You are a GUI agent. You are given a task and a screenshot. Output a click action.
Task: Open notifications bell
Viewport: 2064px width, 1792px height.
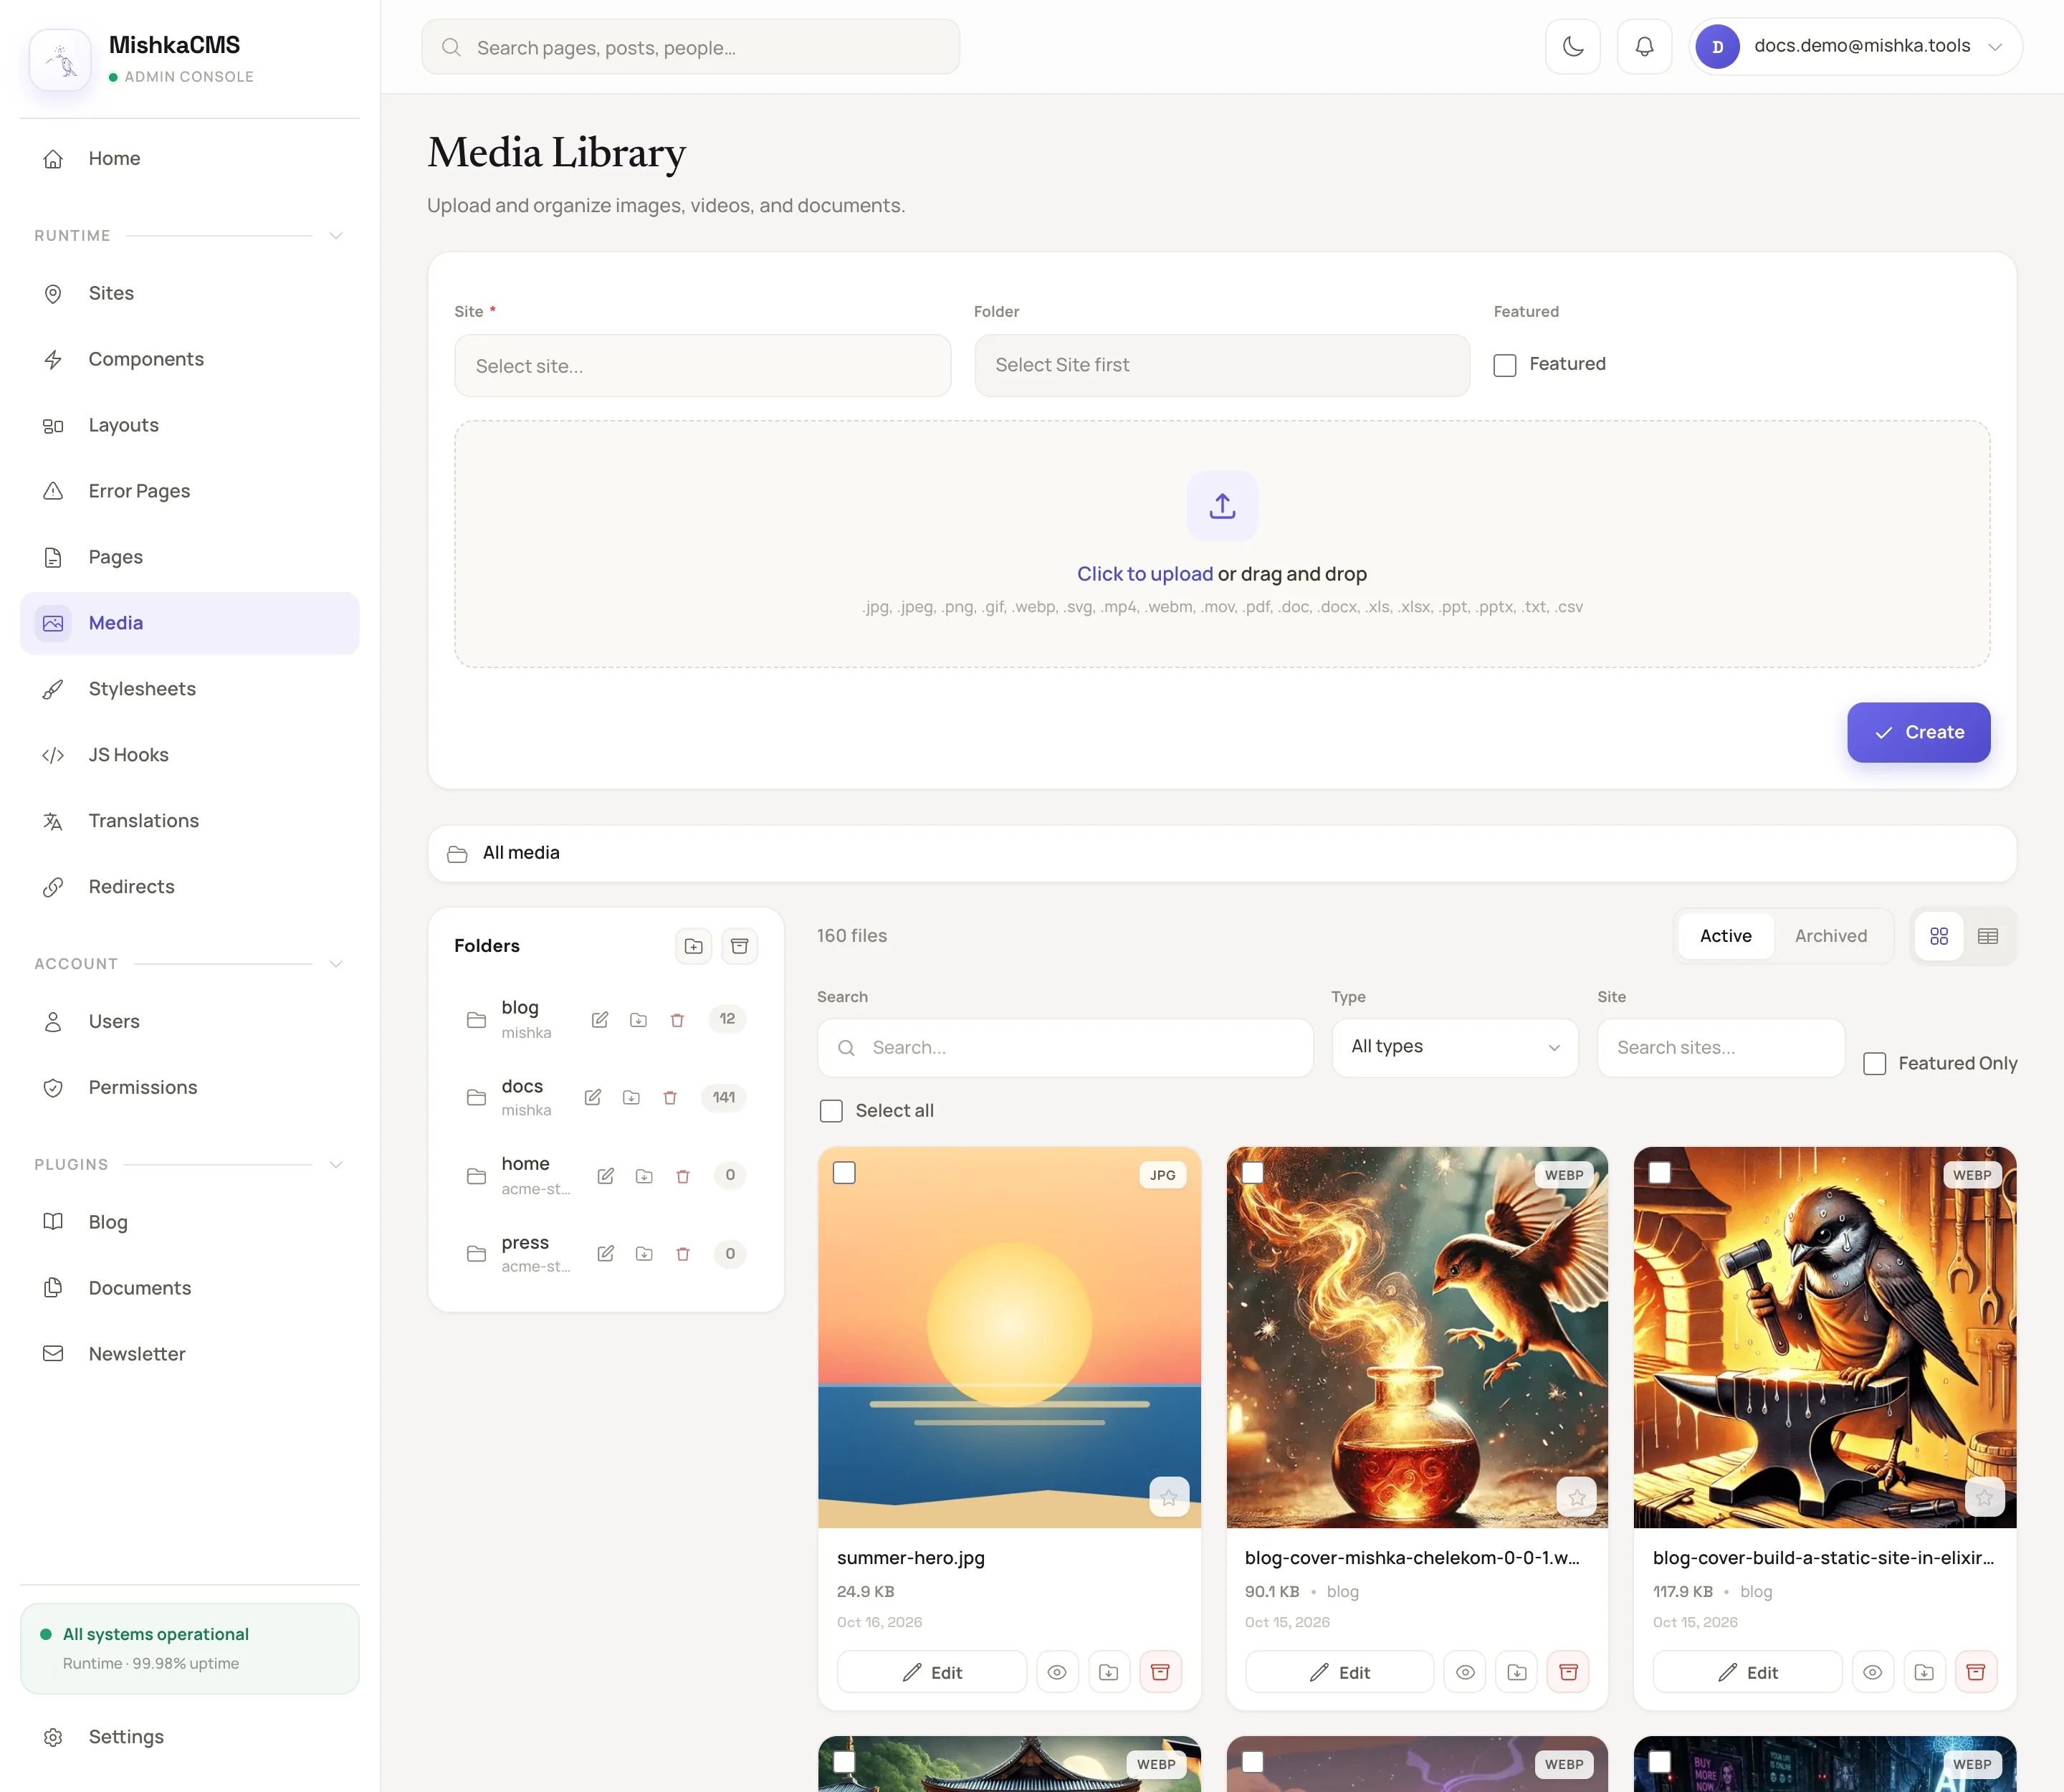point(1644,46)
